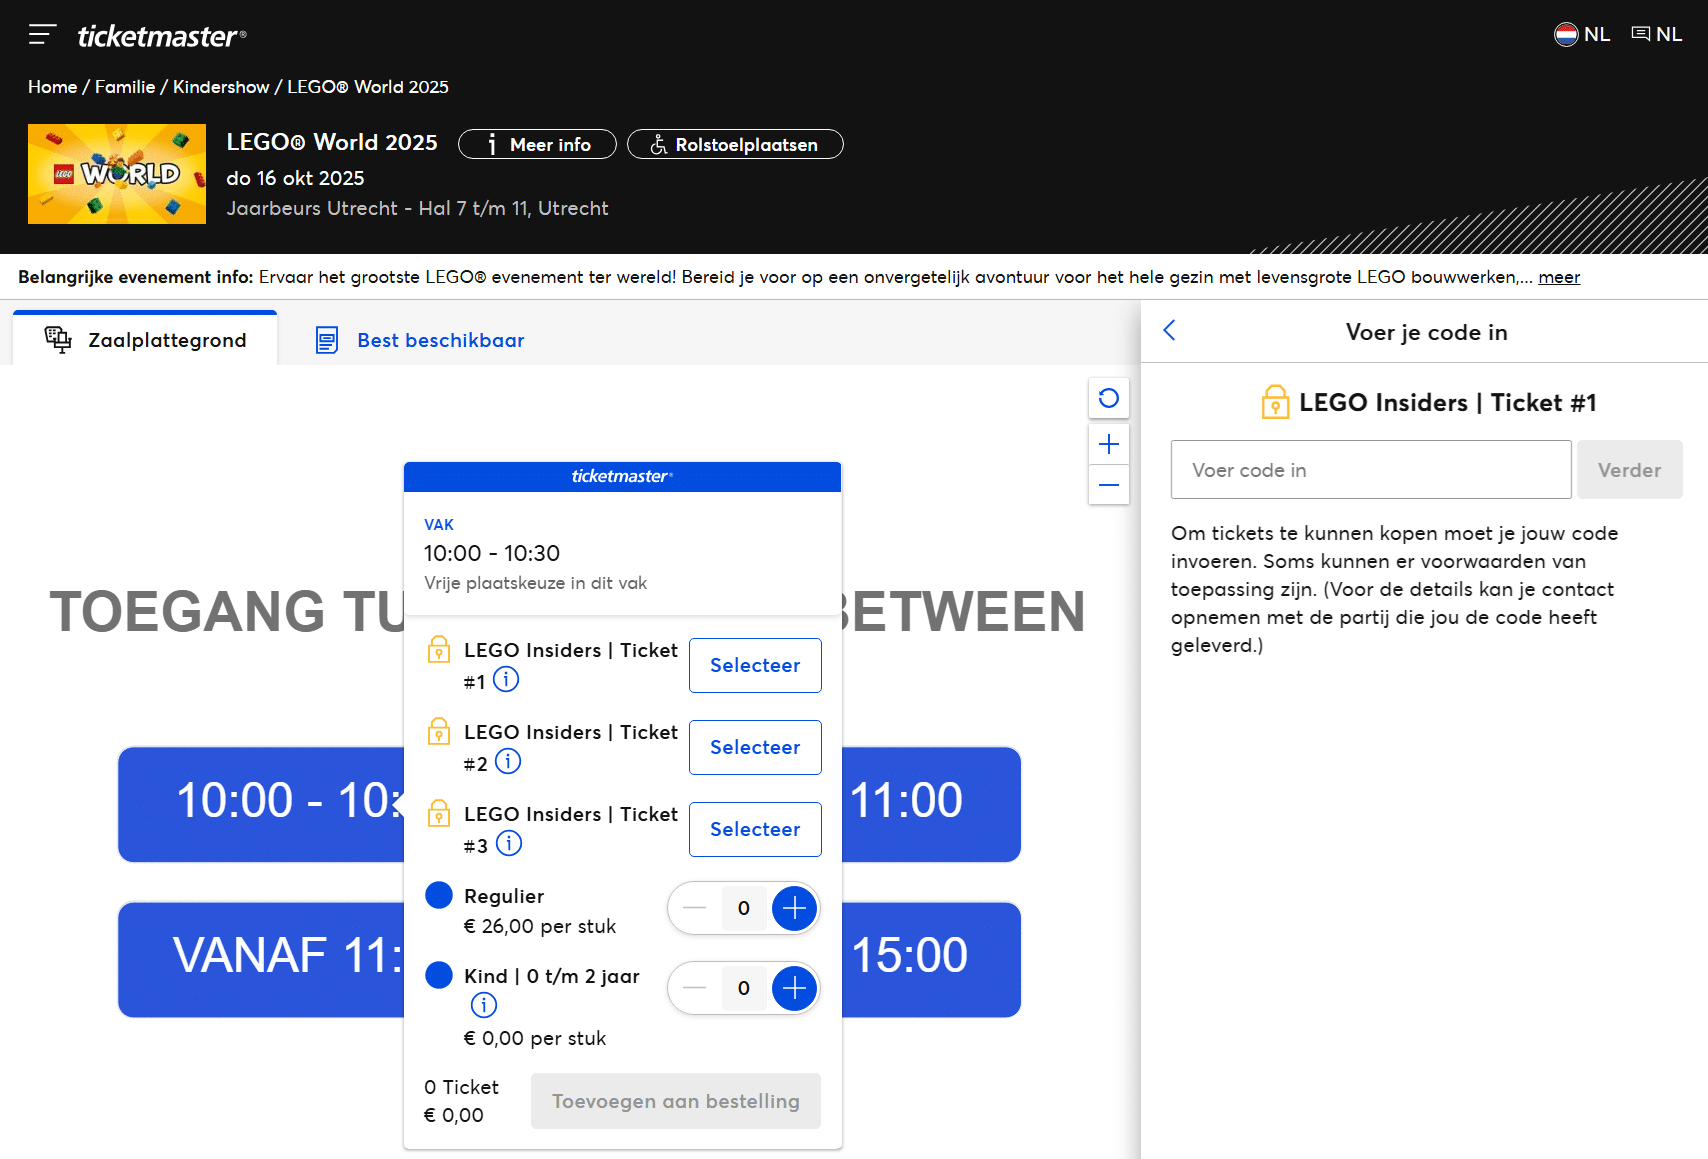Click lock icon beside Ticket #3 in popup

click(x=439, y=814)
